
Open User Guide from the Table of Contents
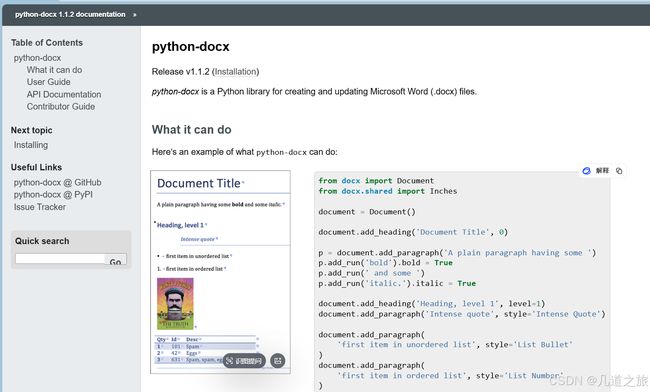point(49,82)
